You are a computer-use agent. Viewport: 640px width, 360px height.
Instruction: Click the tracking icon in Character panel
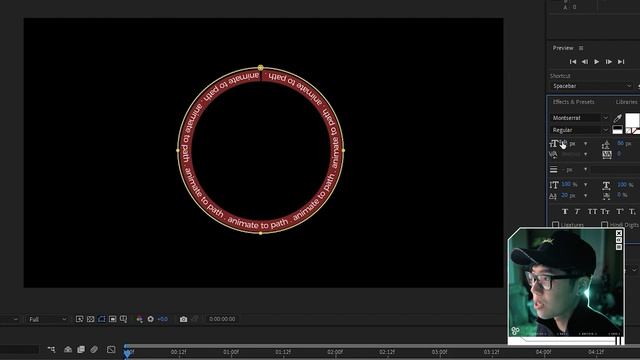(607, 154)
